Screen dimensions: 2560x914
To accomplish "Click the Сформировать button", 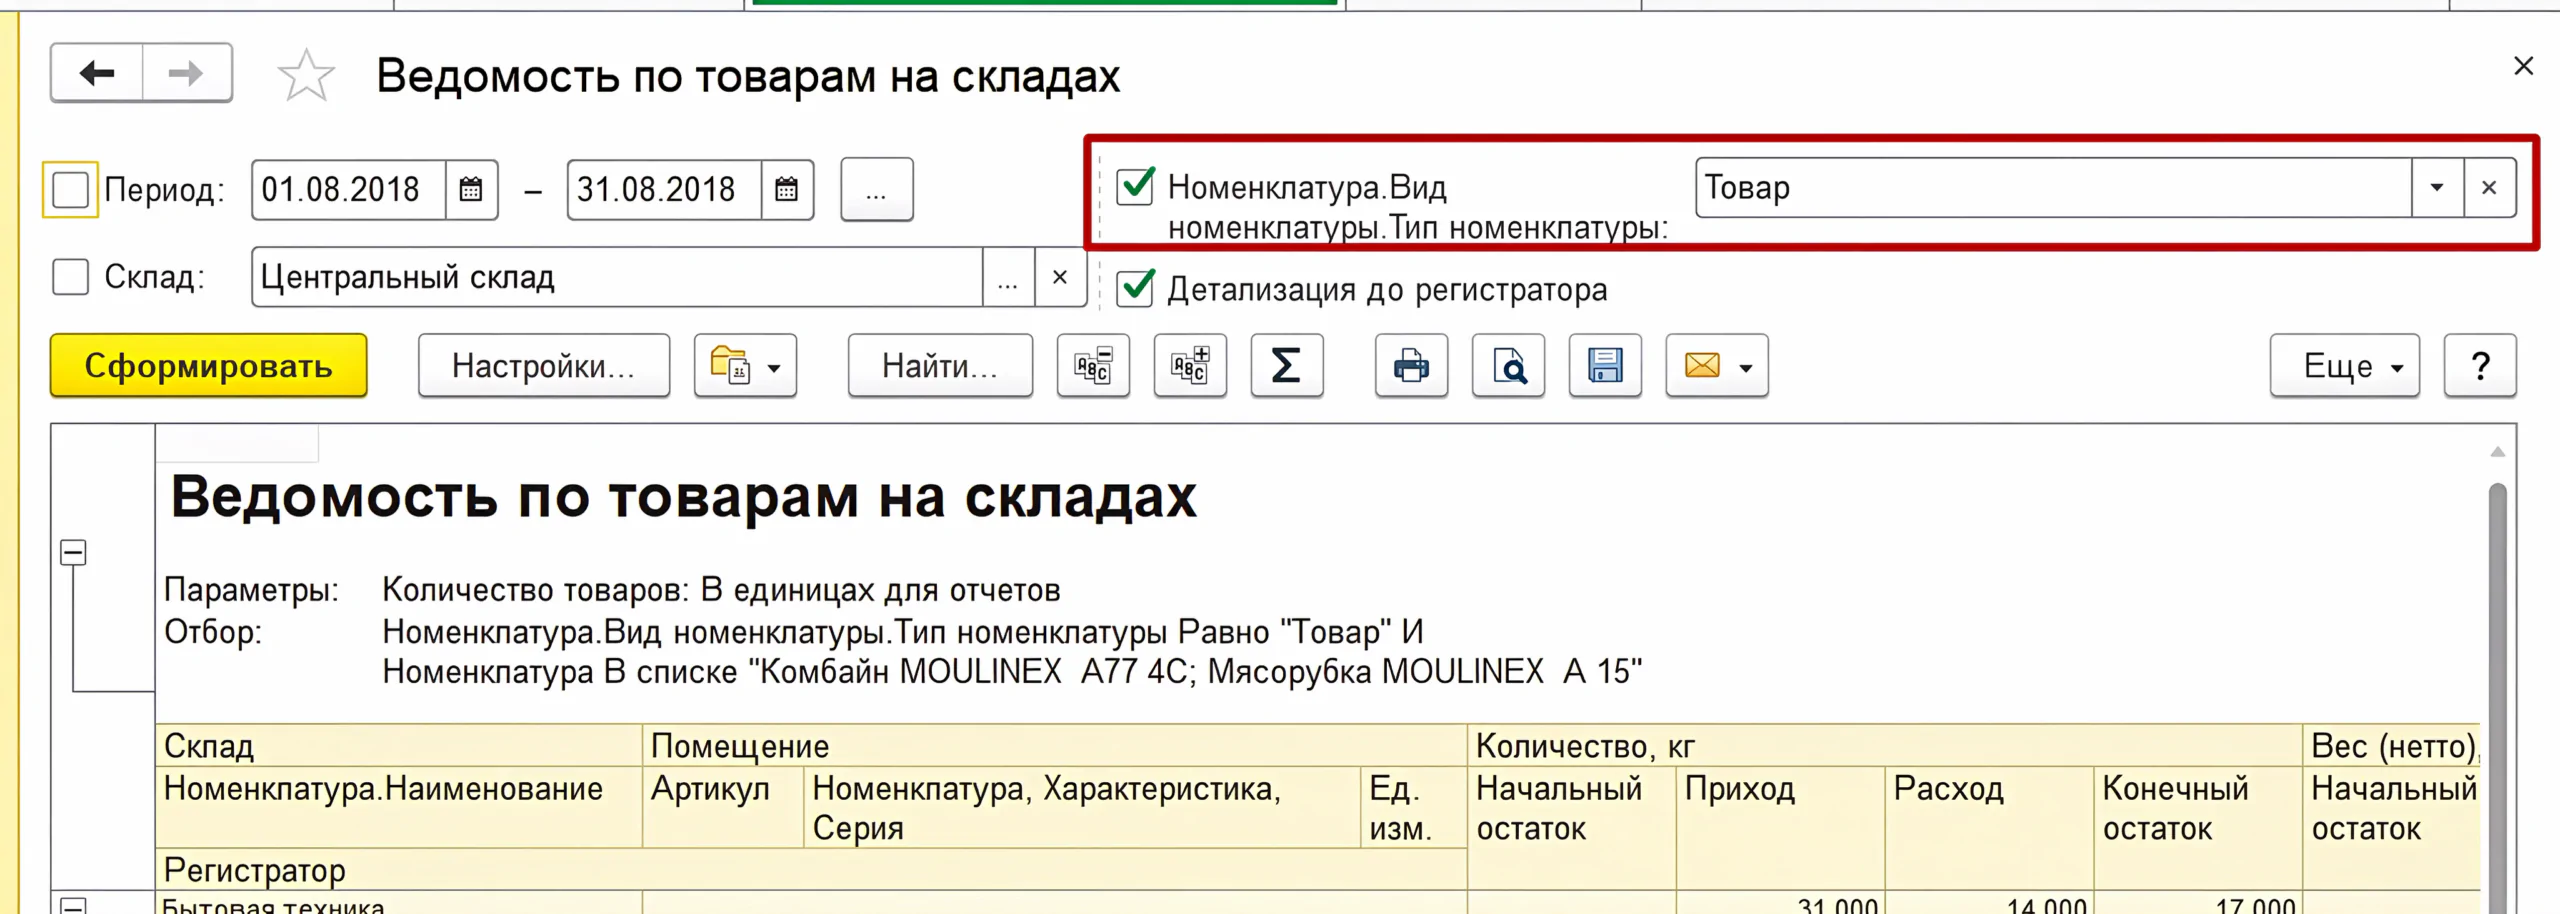I will click(x=209, y=366).
